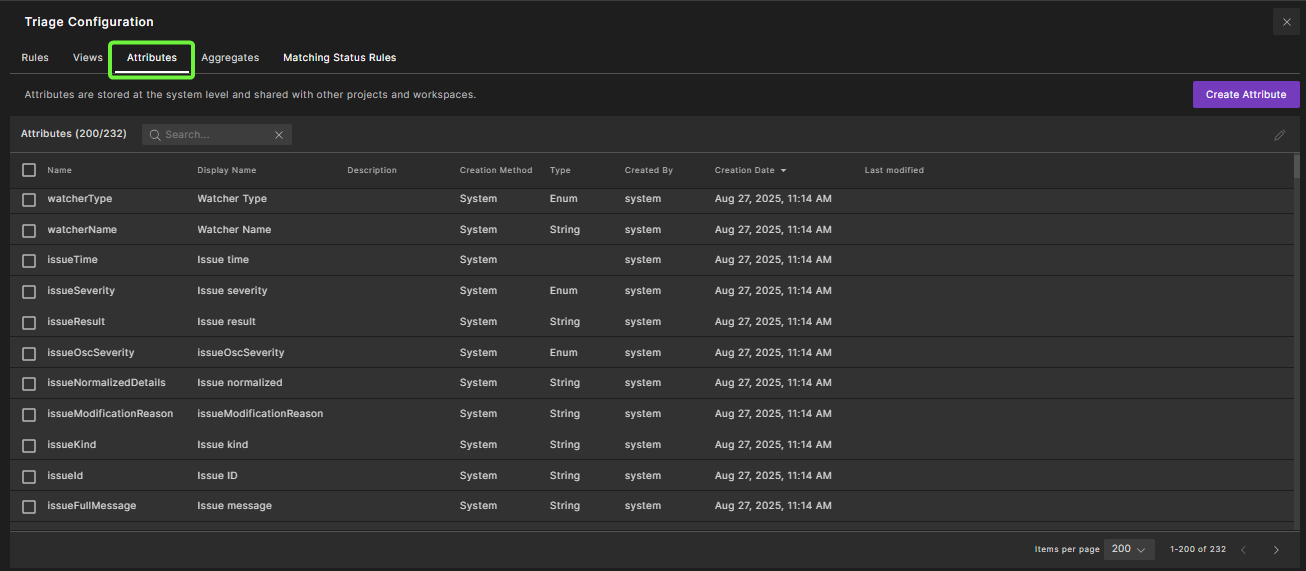Check the watcherType row checkbox
1306x571 pixels.
pyautogui.click(x=29, y=199)
